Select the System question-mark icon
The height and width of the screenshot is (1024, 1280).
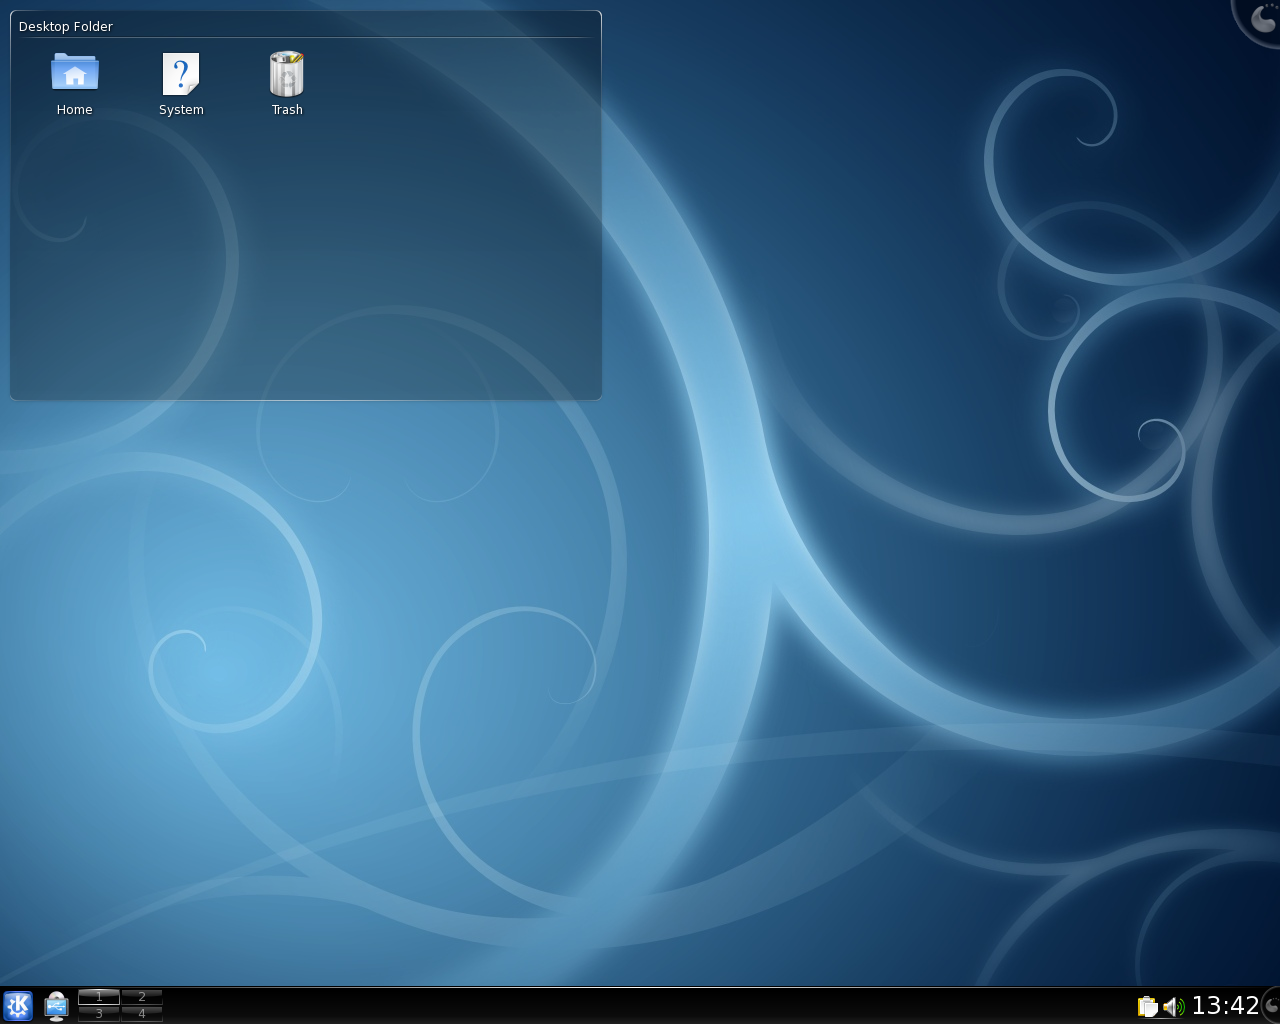pos(181,74)
